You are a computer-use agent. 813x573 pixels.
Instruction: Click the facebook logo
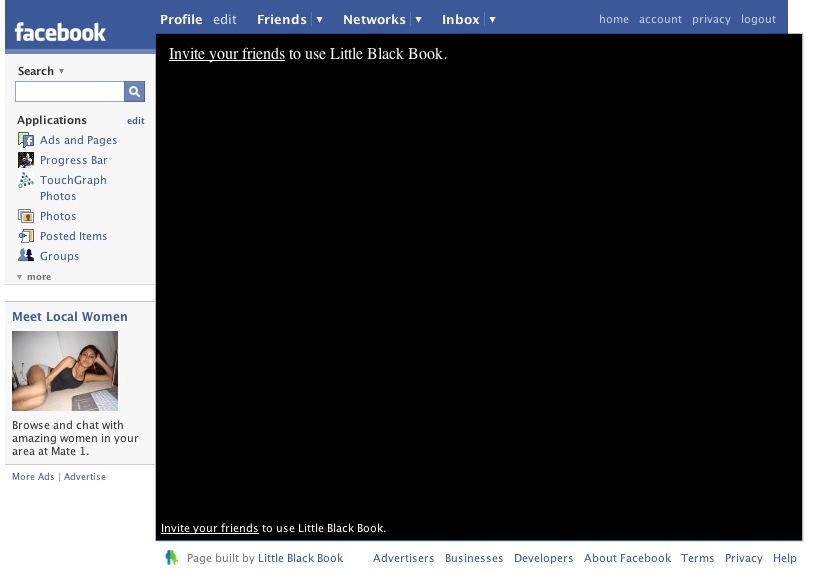coord(60,32)
